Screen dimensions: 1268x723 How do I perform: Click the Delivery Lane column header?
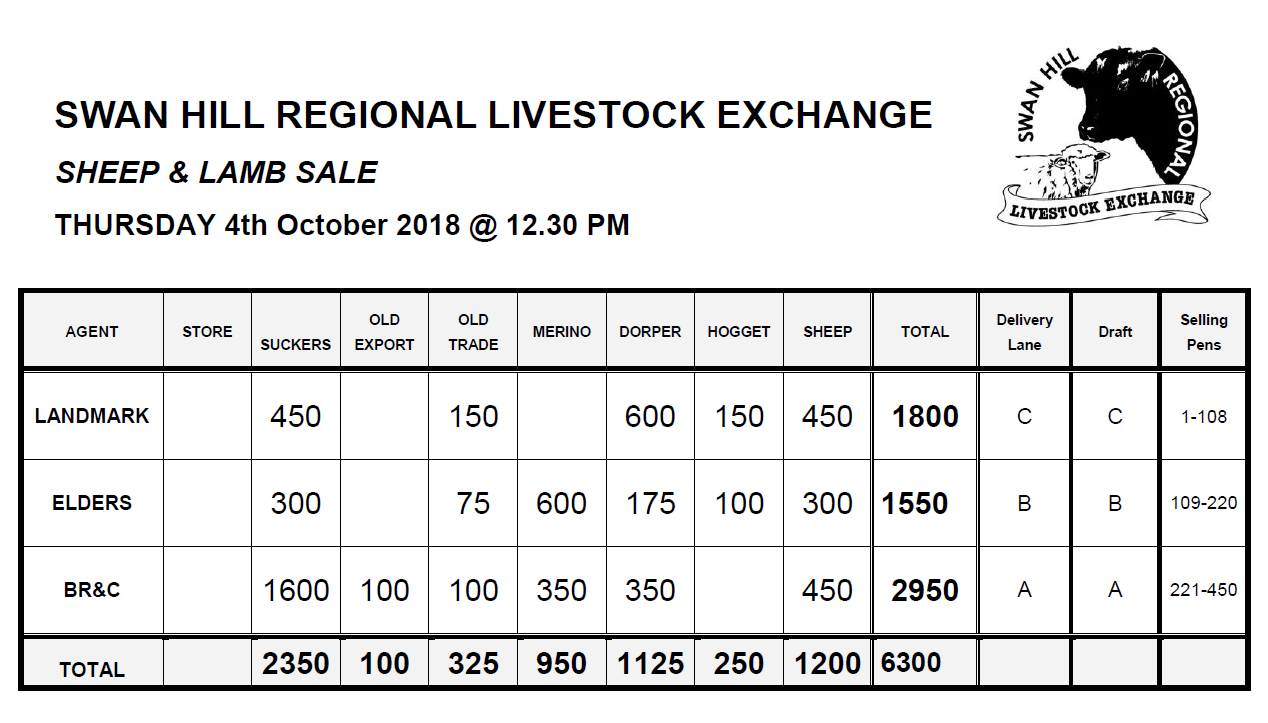click(1024, 332)
